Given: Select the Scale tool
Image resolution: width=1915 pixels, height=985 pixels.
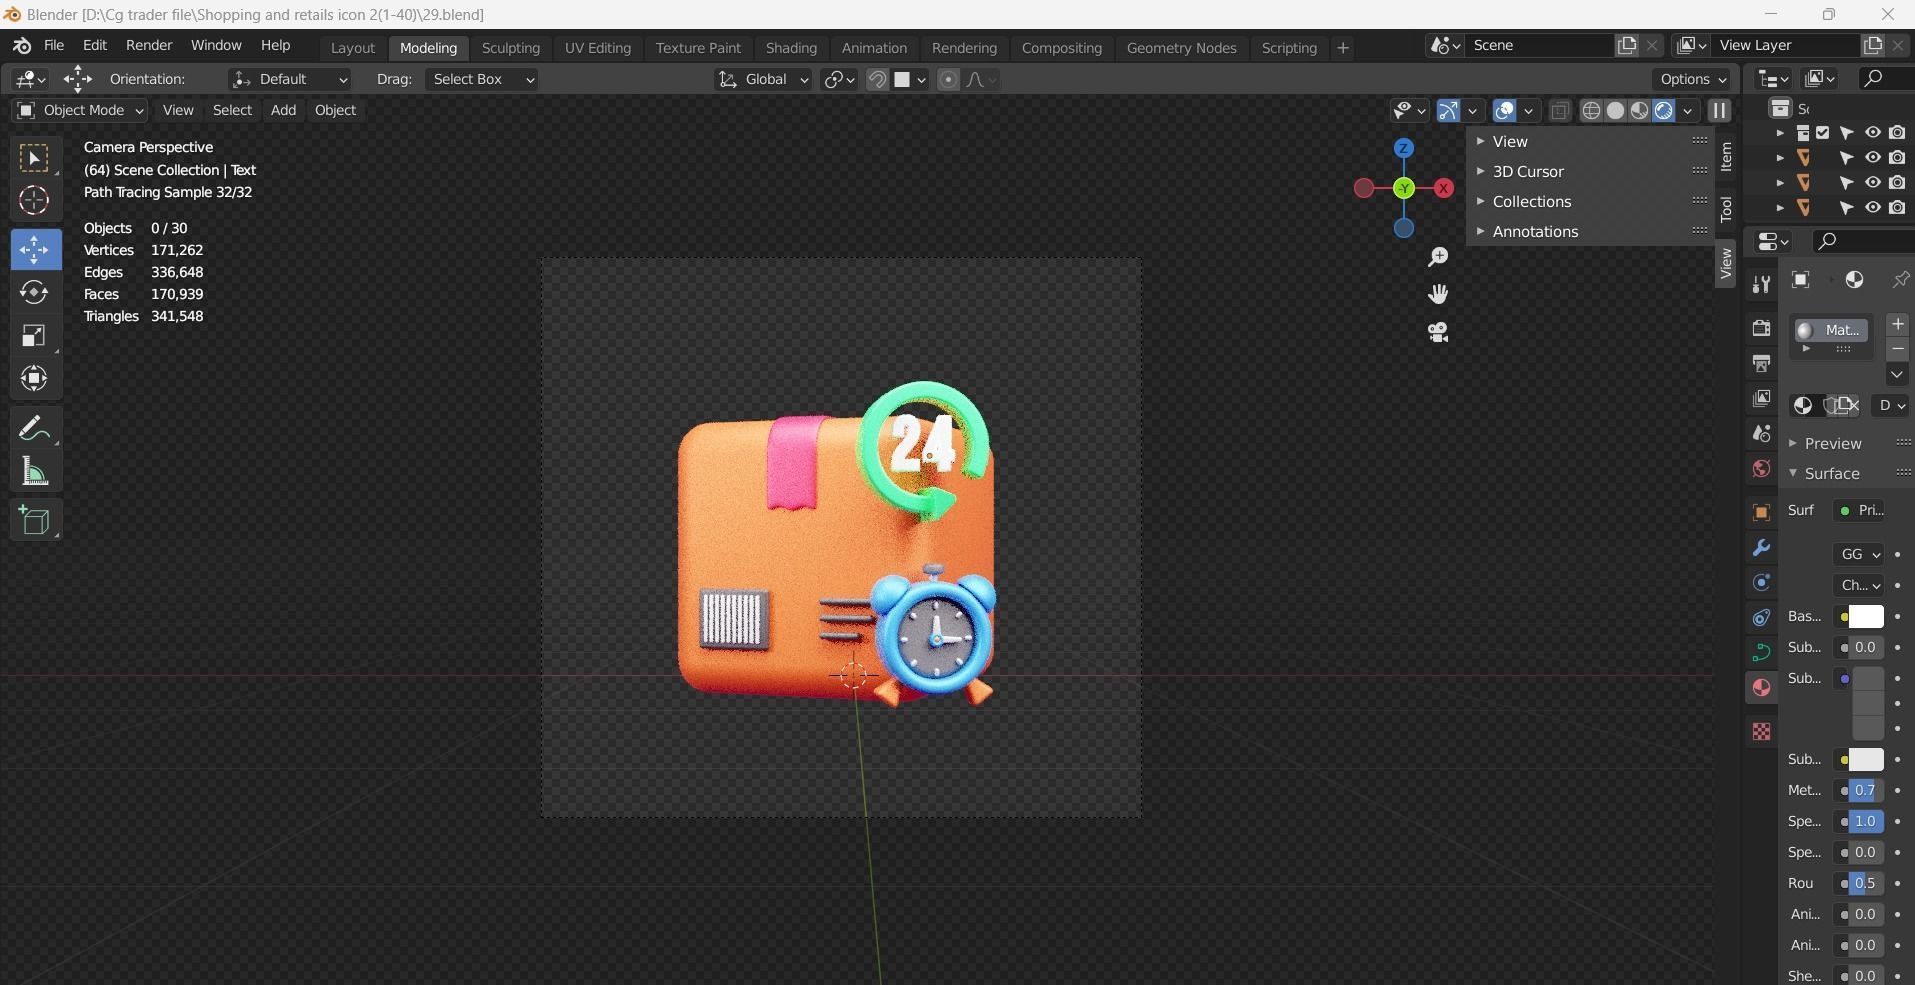Looking at the screenshot, I should tap(34, 335).
